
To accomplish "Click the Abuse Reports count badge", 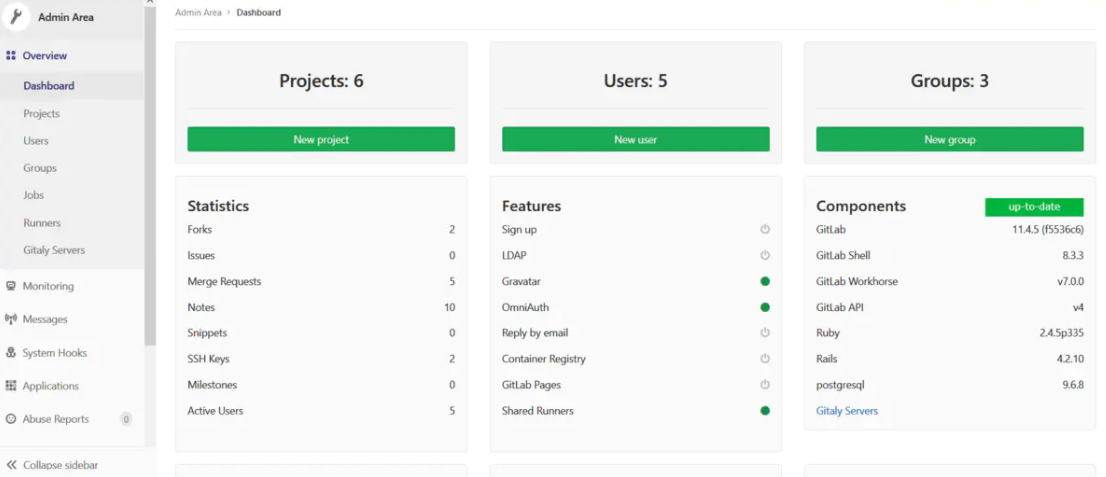I will 126,419.
